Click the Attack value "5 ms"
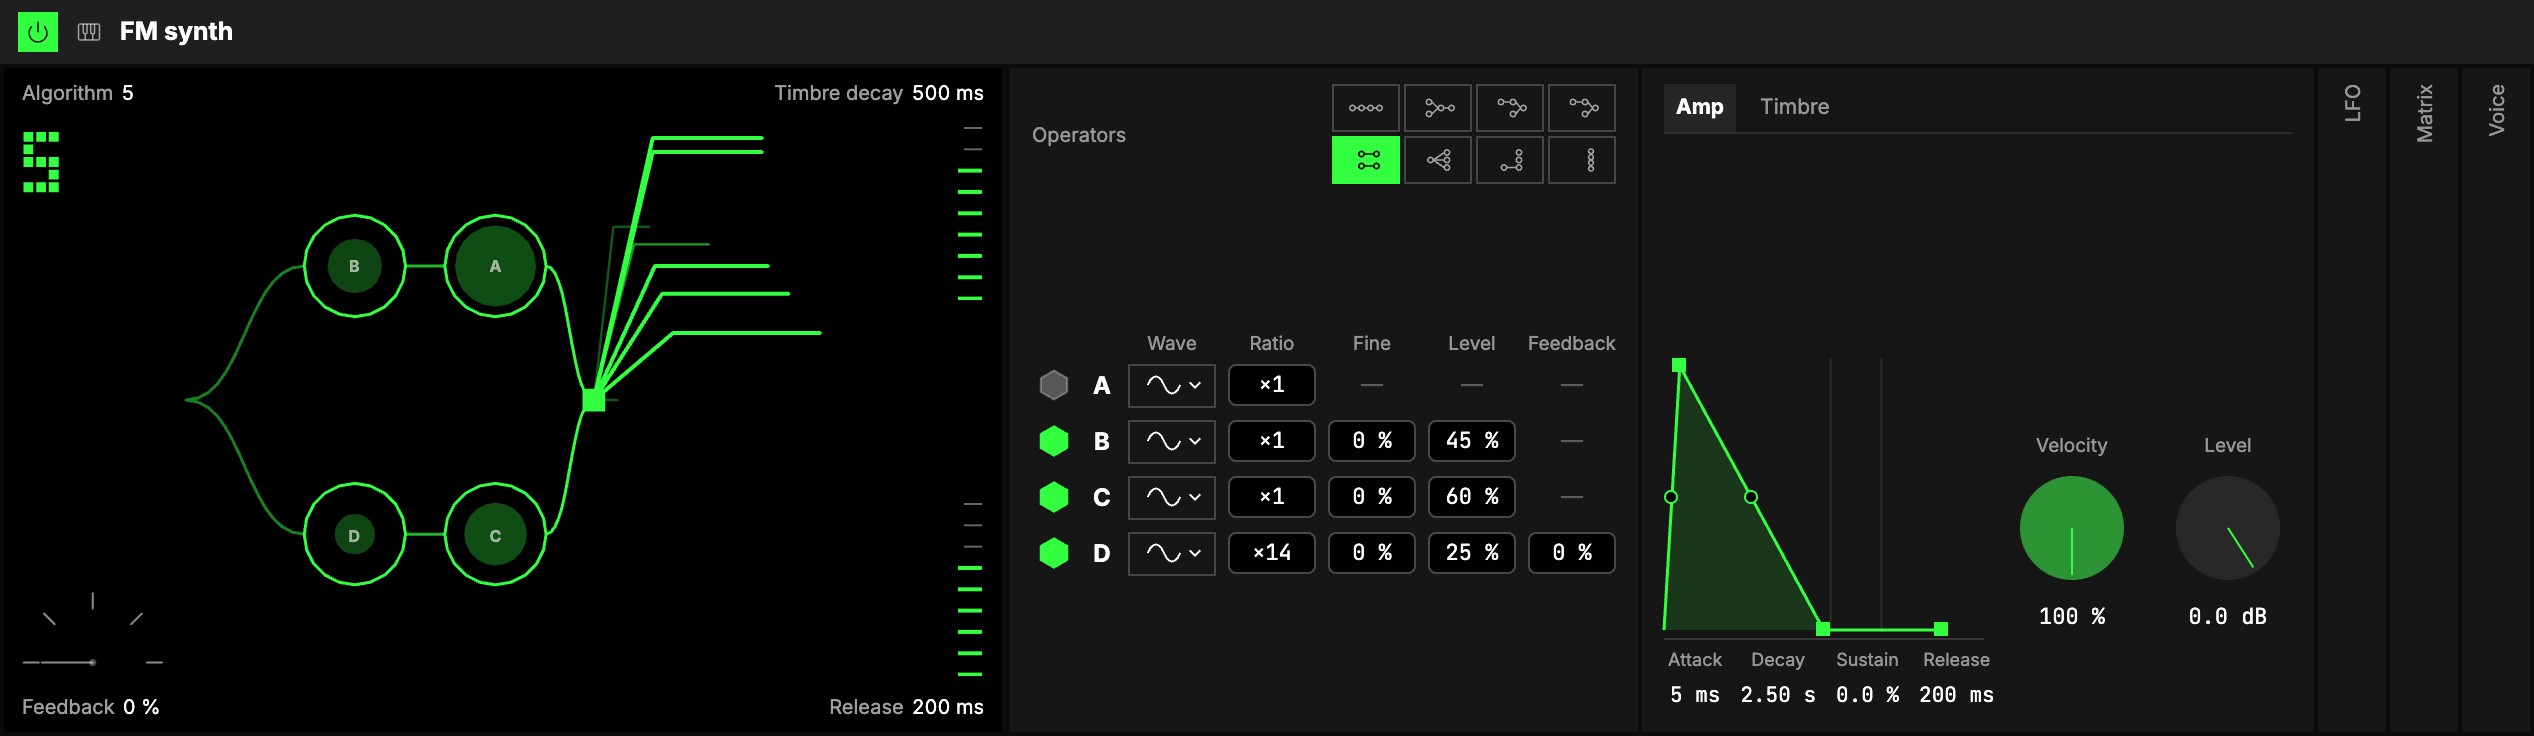This screenshot has width=2534, height=736. (x=1695, y=695)
